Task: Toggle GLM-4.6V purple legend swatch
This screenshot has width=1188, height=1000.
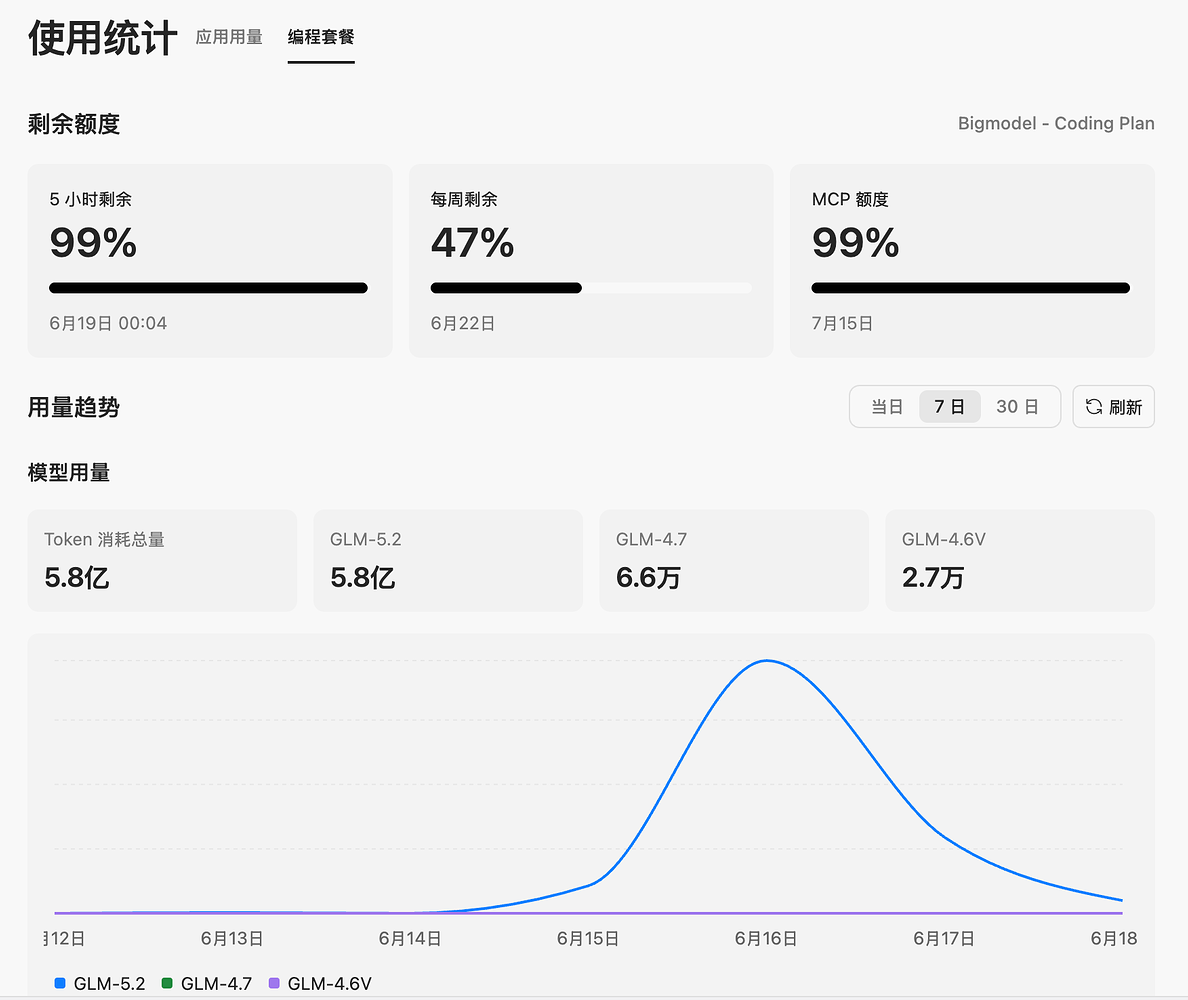Action: tap(274, 983)
